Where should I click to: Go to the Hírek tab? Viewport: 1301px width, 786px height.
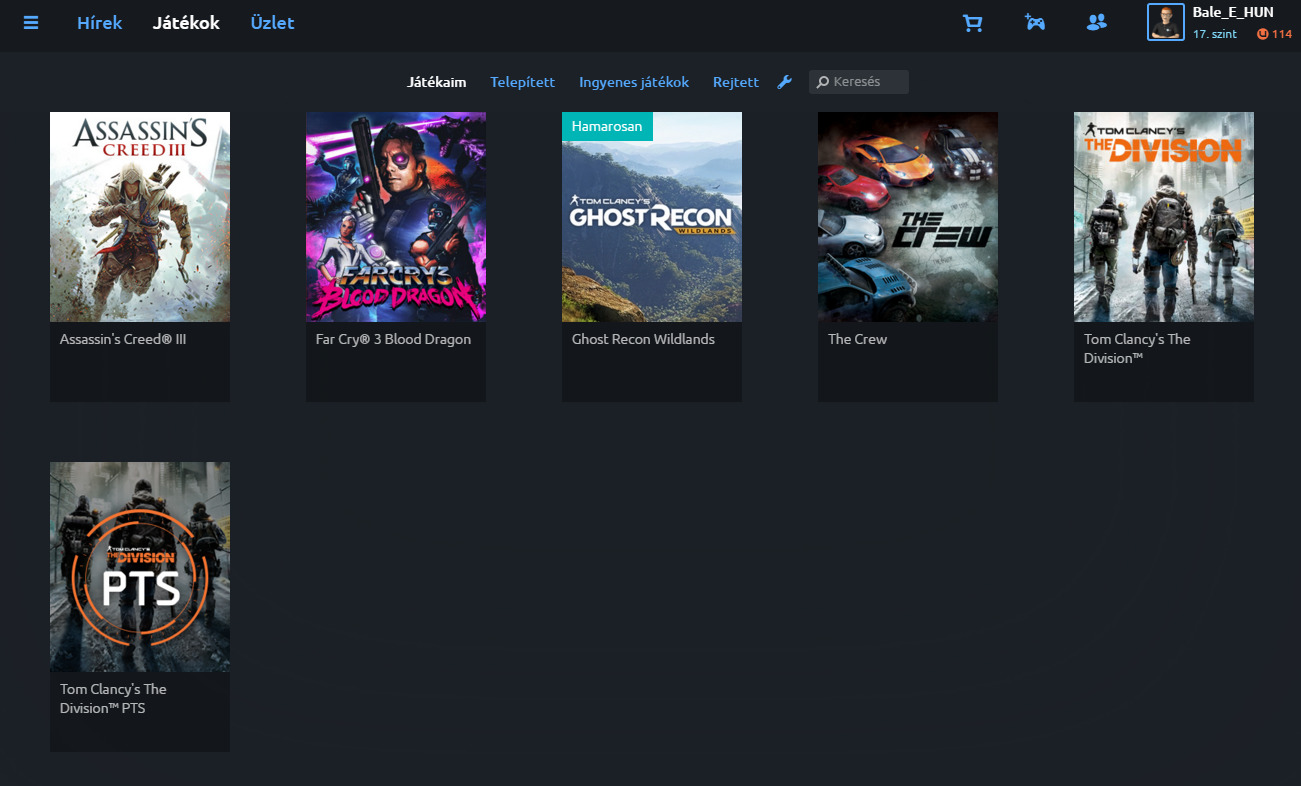tap(99, 22)
